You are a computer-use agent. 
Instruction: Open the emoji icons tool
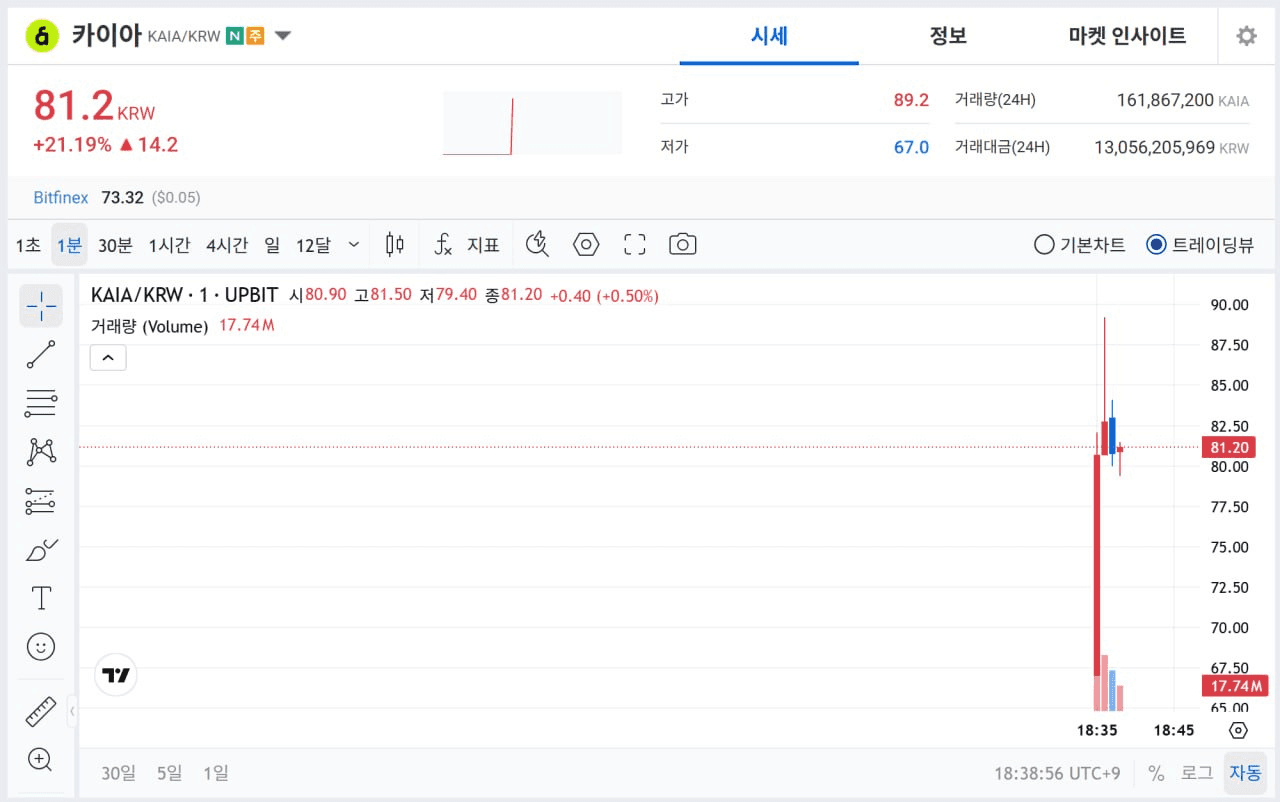[41, 646]
